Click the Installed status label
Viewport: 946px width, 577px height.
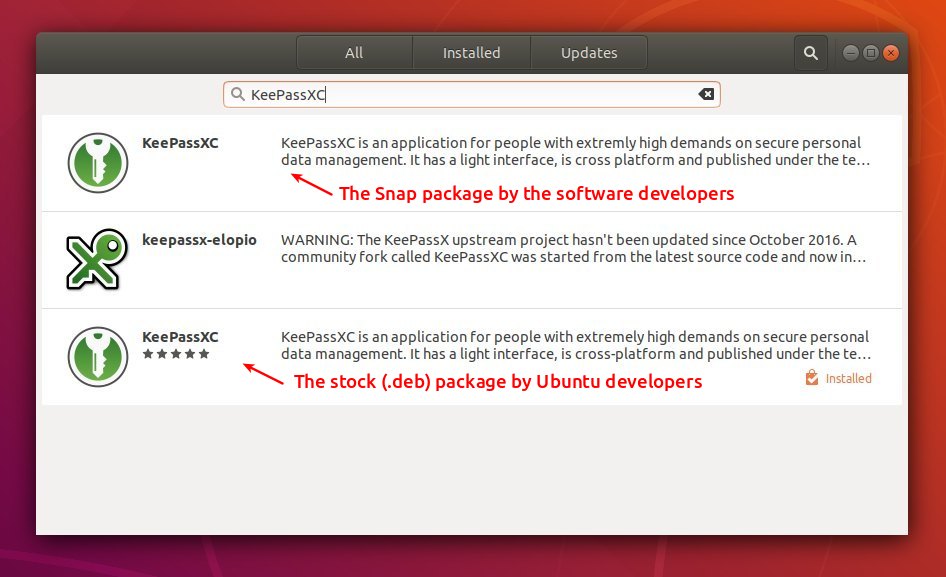(848, 378)
